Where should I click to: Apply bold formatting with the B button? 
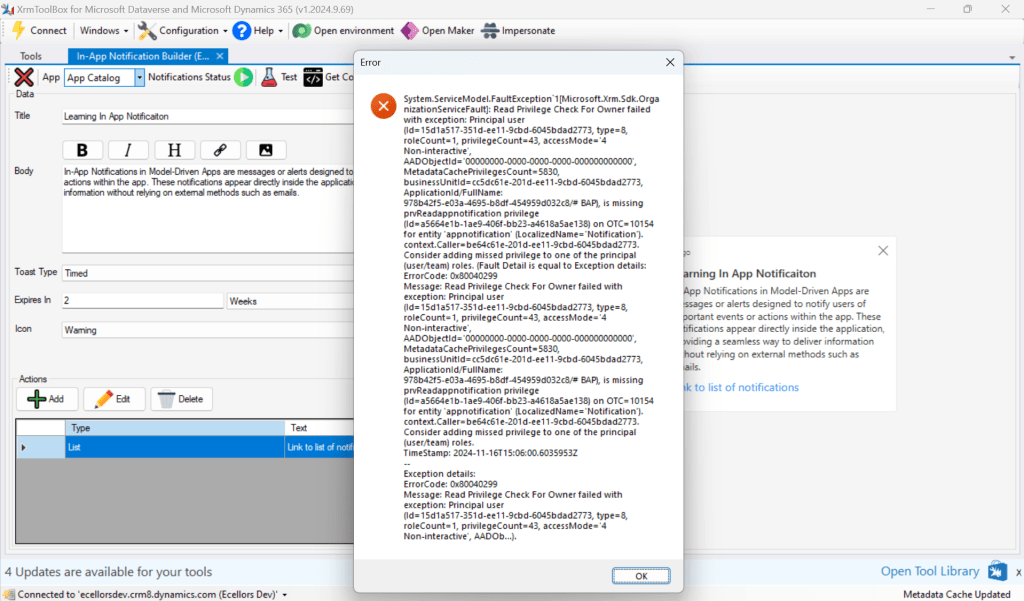[x=83, y=150]
